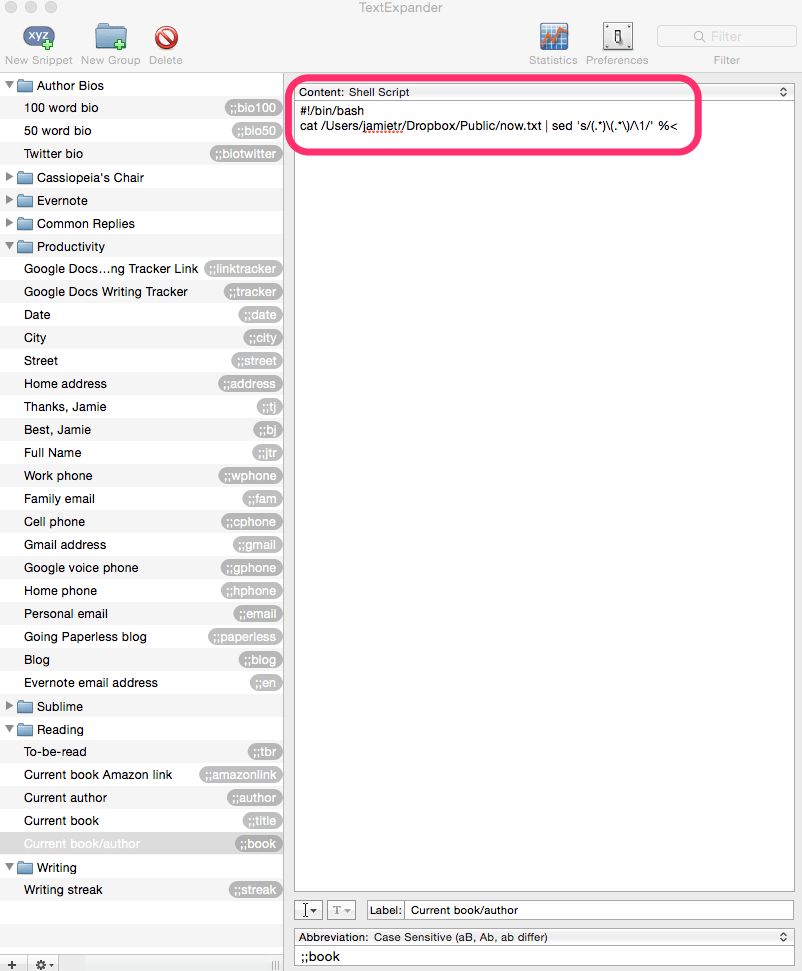Click the Common Replies folder icon
Viewport: 802px width, 971px height.
coord(25,224)
